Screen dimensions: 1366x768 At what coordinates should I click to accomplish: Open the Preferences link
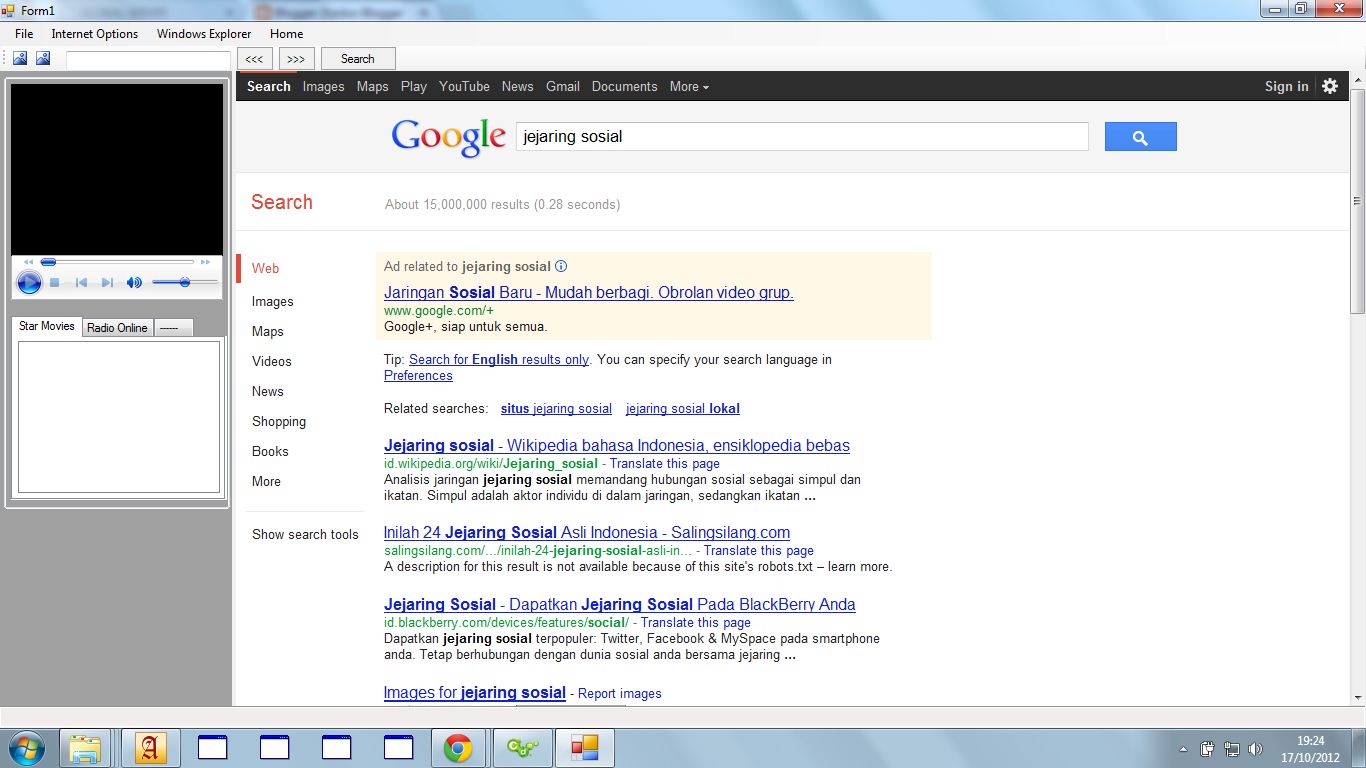[x=418, y=376]
